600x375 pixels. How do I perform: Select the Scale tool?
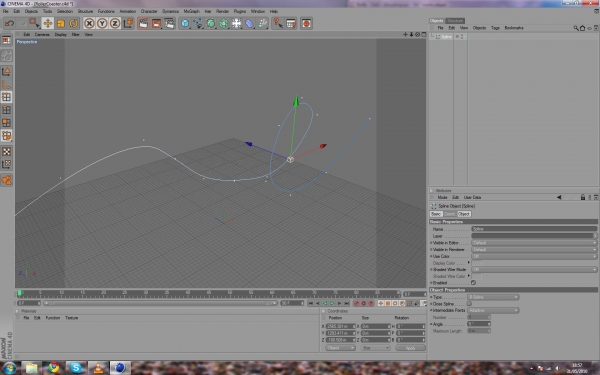[x=60, y=23]
